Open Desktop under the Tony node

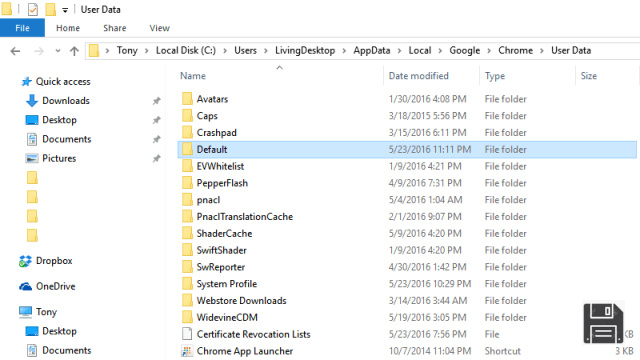51,331
